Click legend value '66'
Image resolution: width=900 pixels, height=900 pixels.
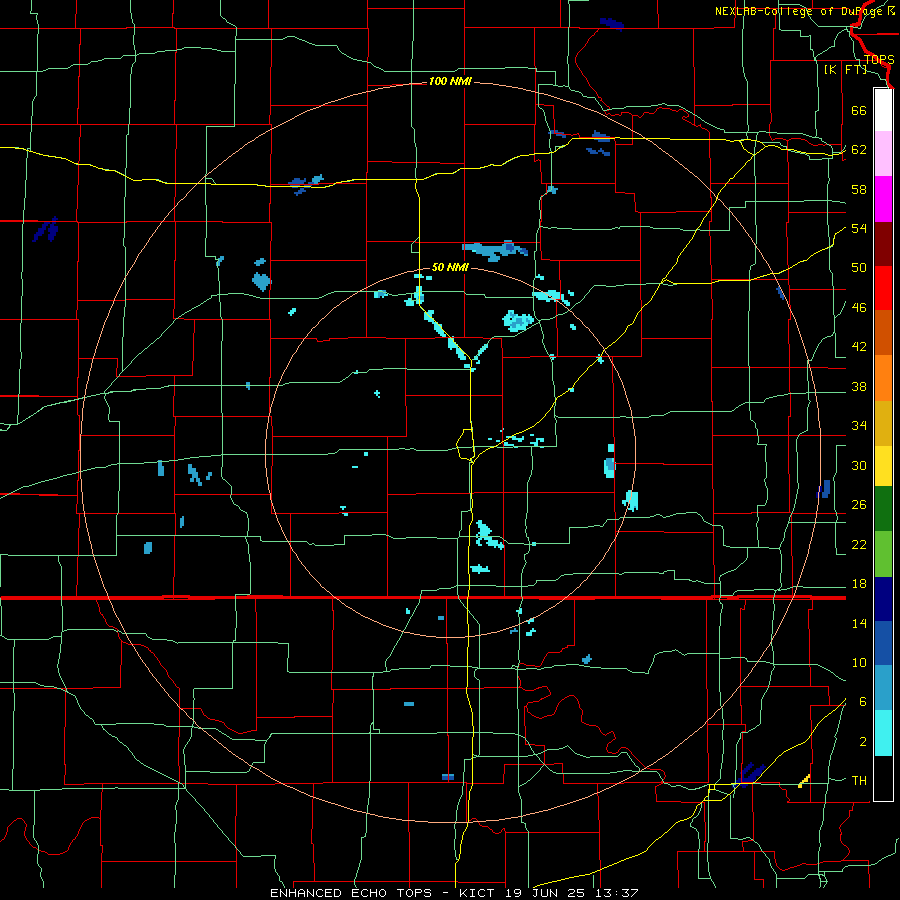(859, 110)
